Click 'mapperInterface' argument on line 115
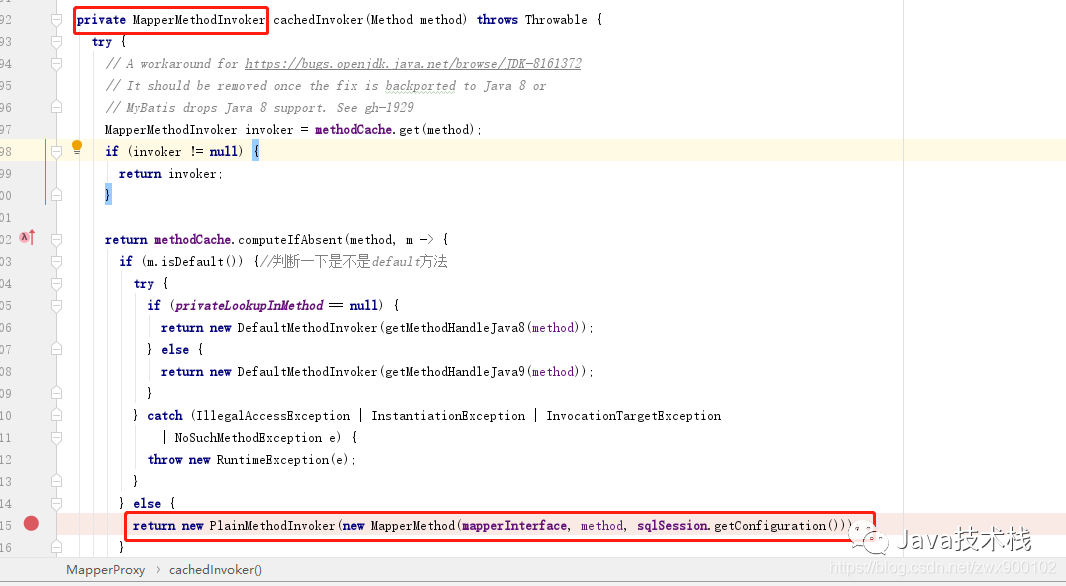 [x=514, y=525]
